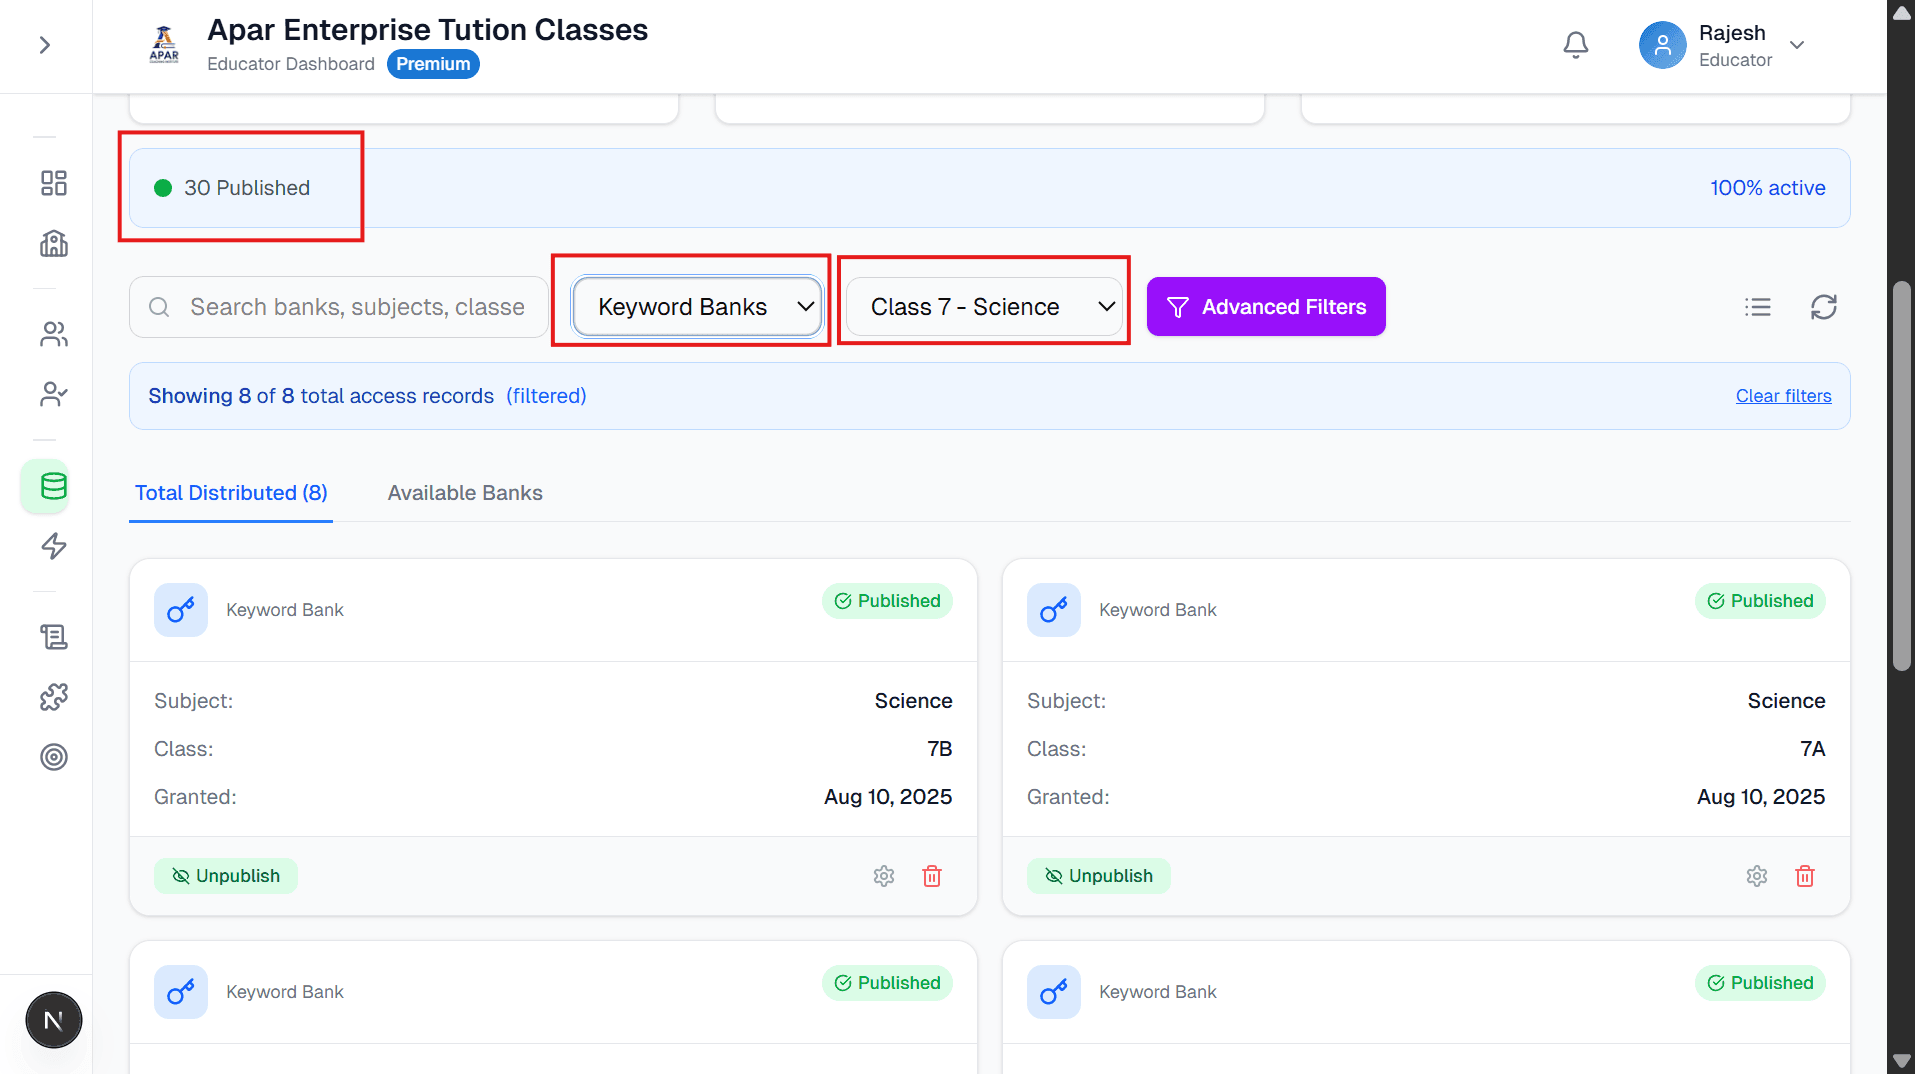Delete the Class 7B keyword bank
The image size is (1915, 1074).
[932, 876]
